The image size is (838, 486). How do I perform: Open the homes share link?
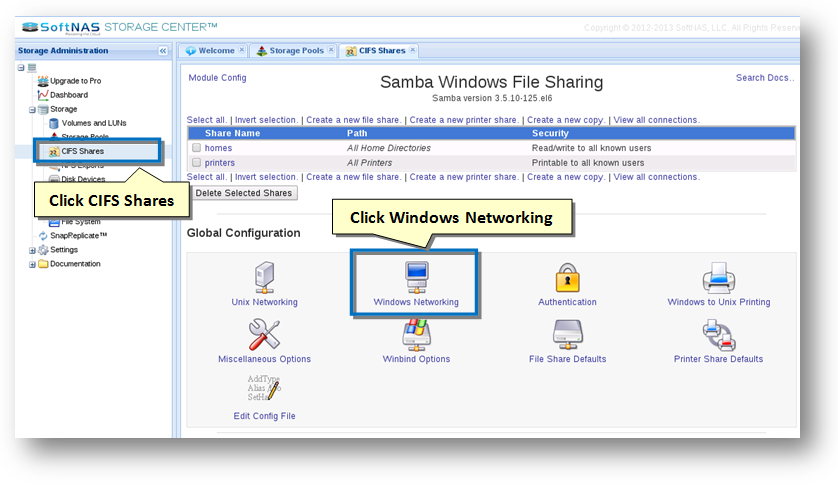pos(218,148)
